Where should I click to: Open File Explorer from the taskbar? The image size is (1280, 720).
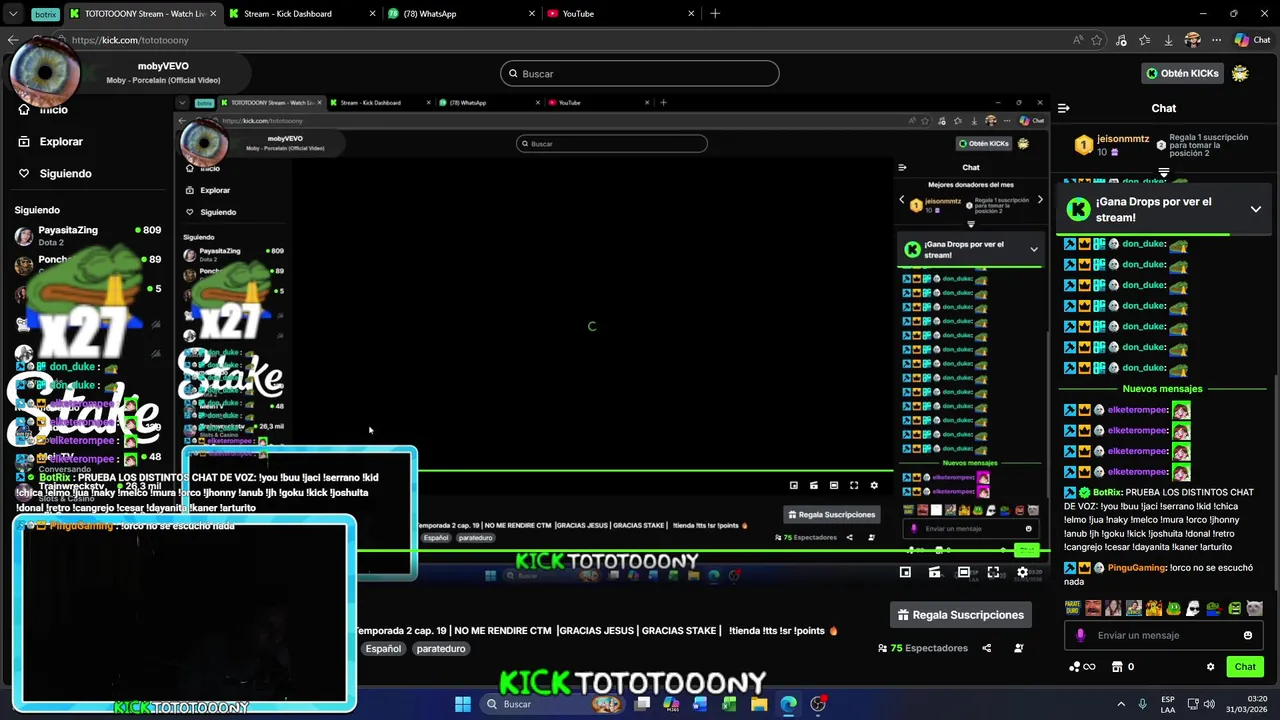(x=759, y=704)
